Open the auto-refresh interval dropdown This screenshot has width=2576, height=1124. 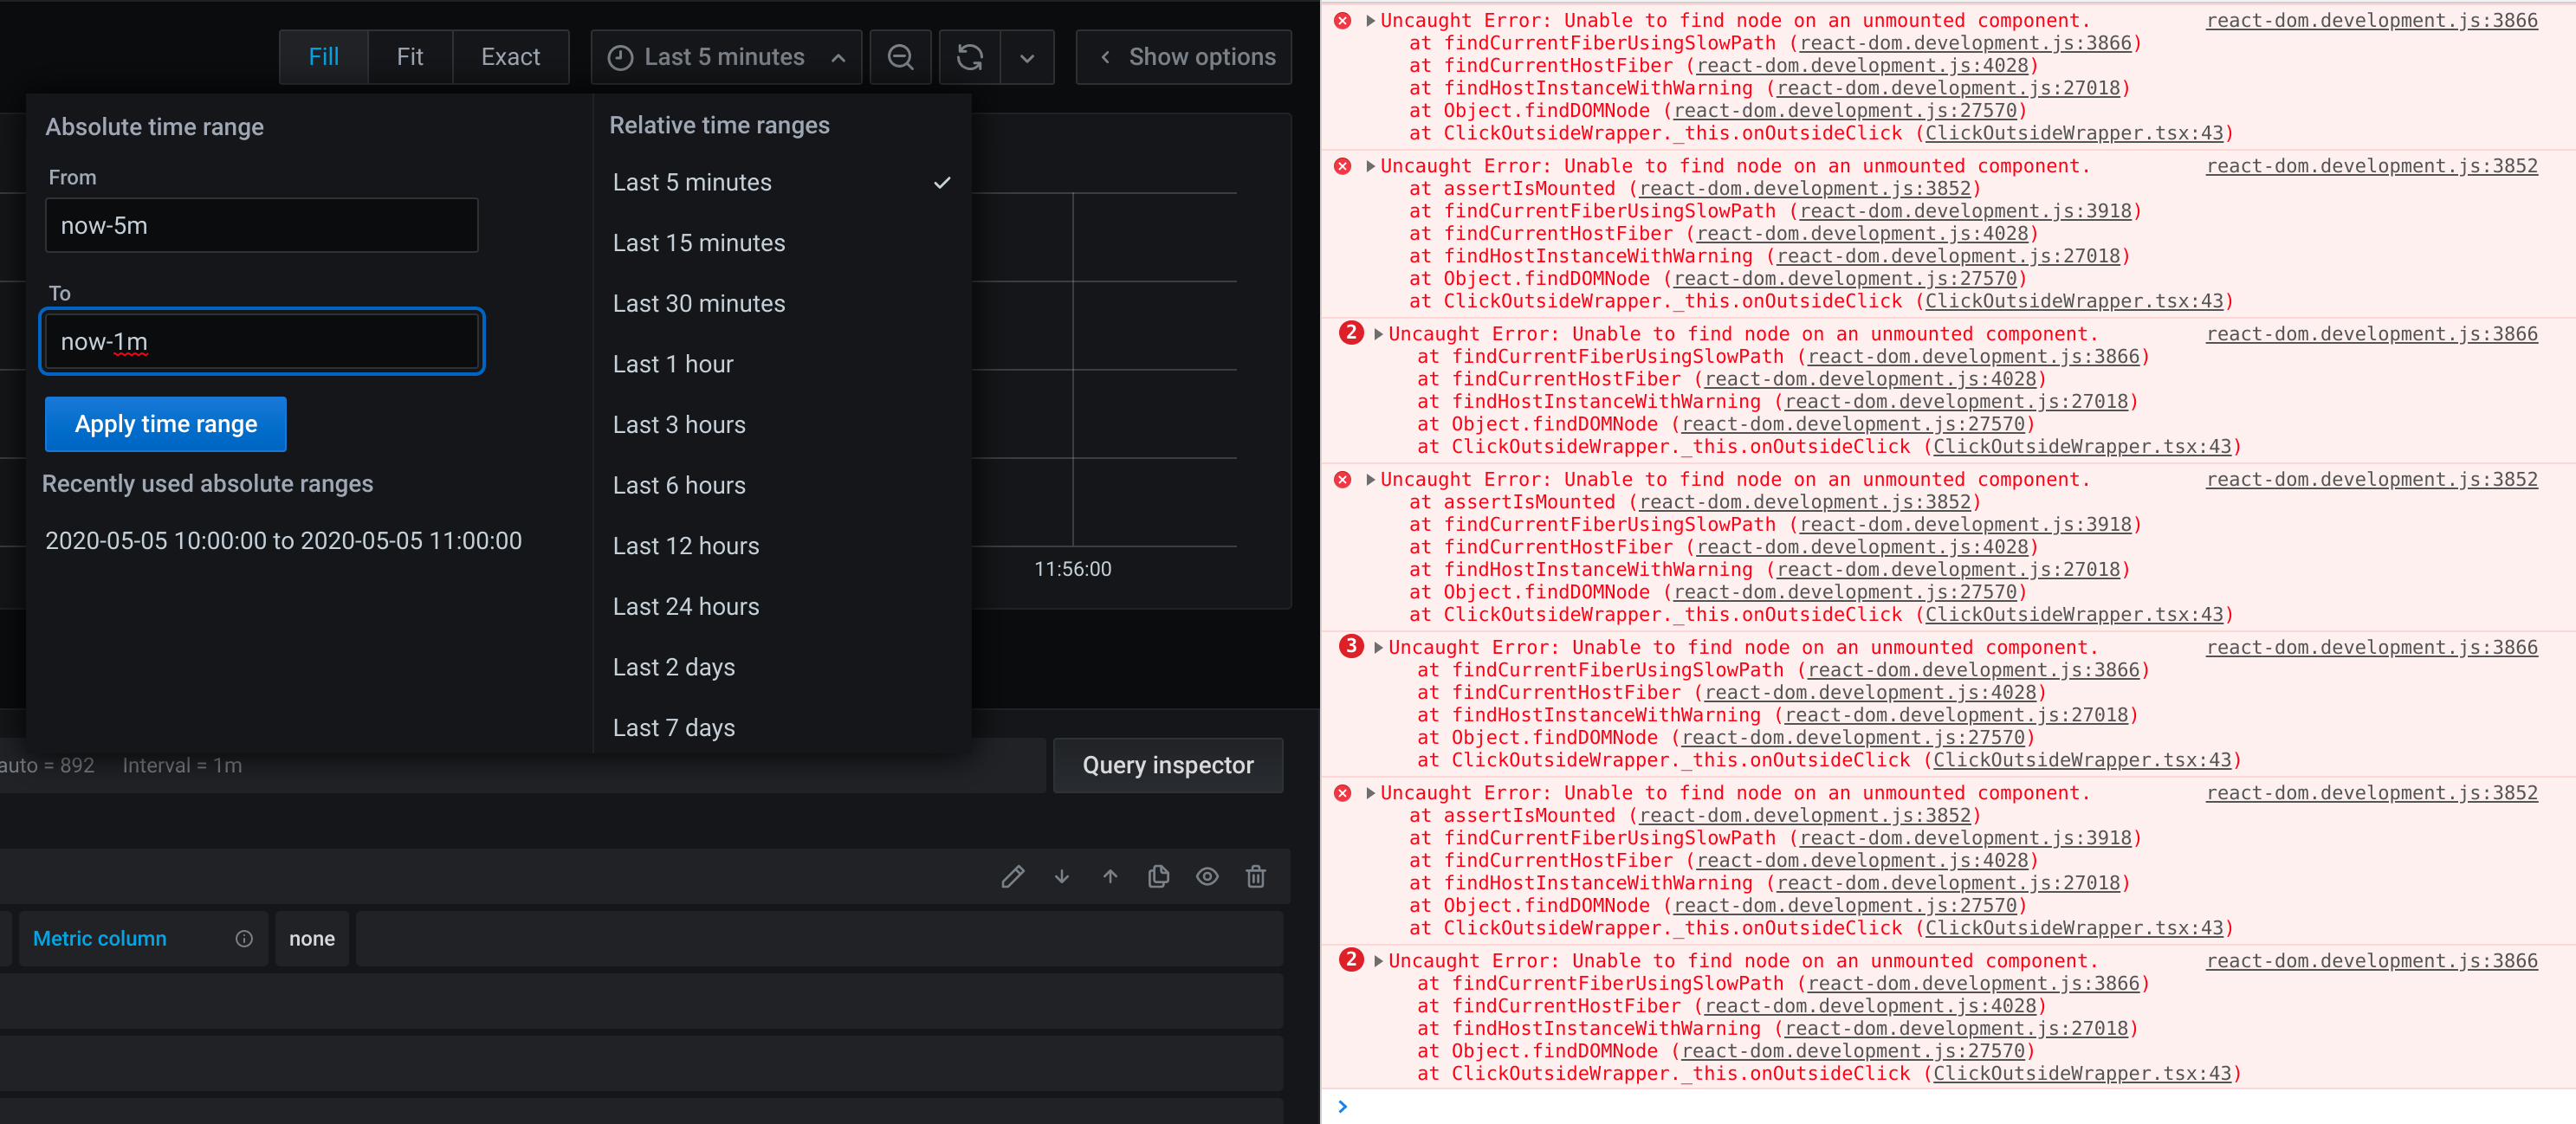pos(1027,57)
